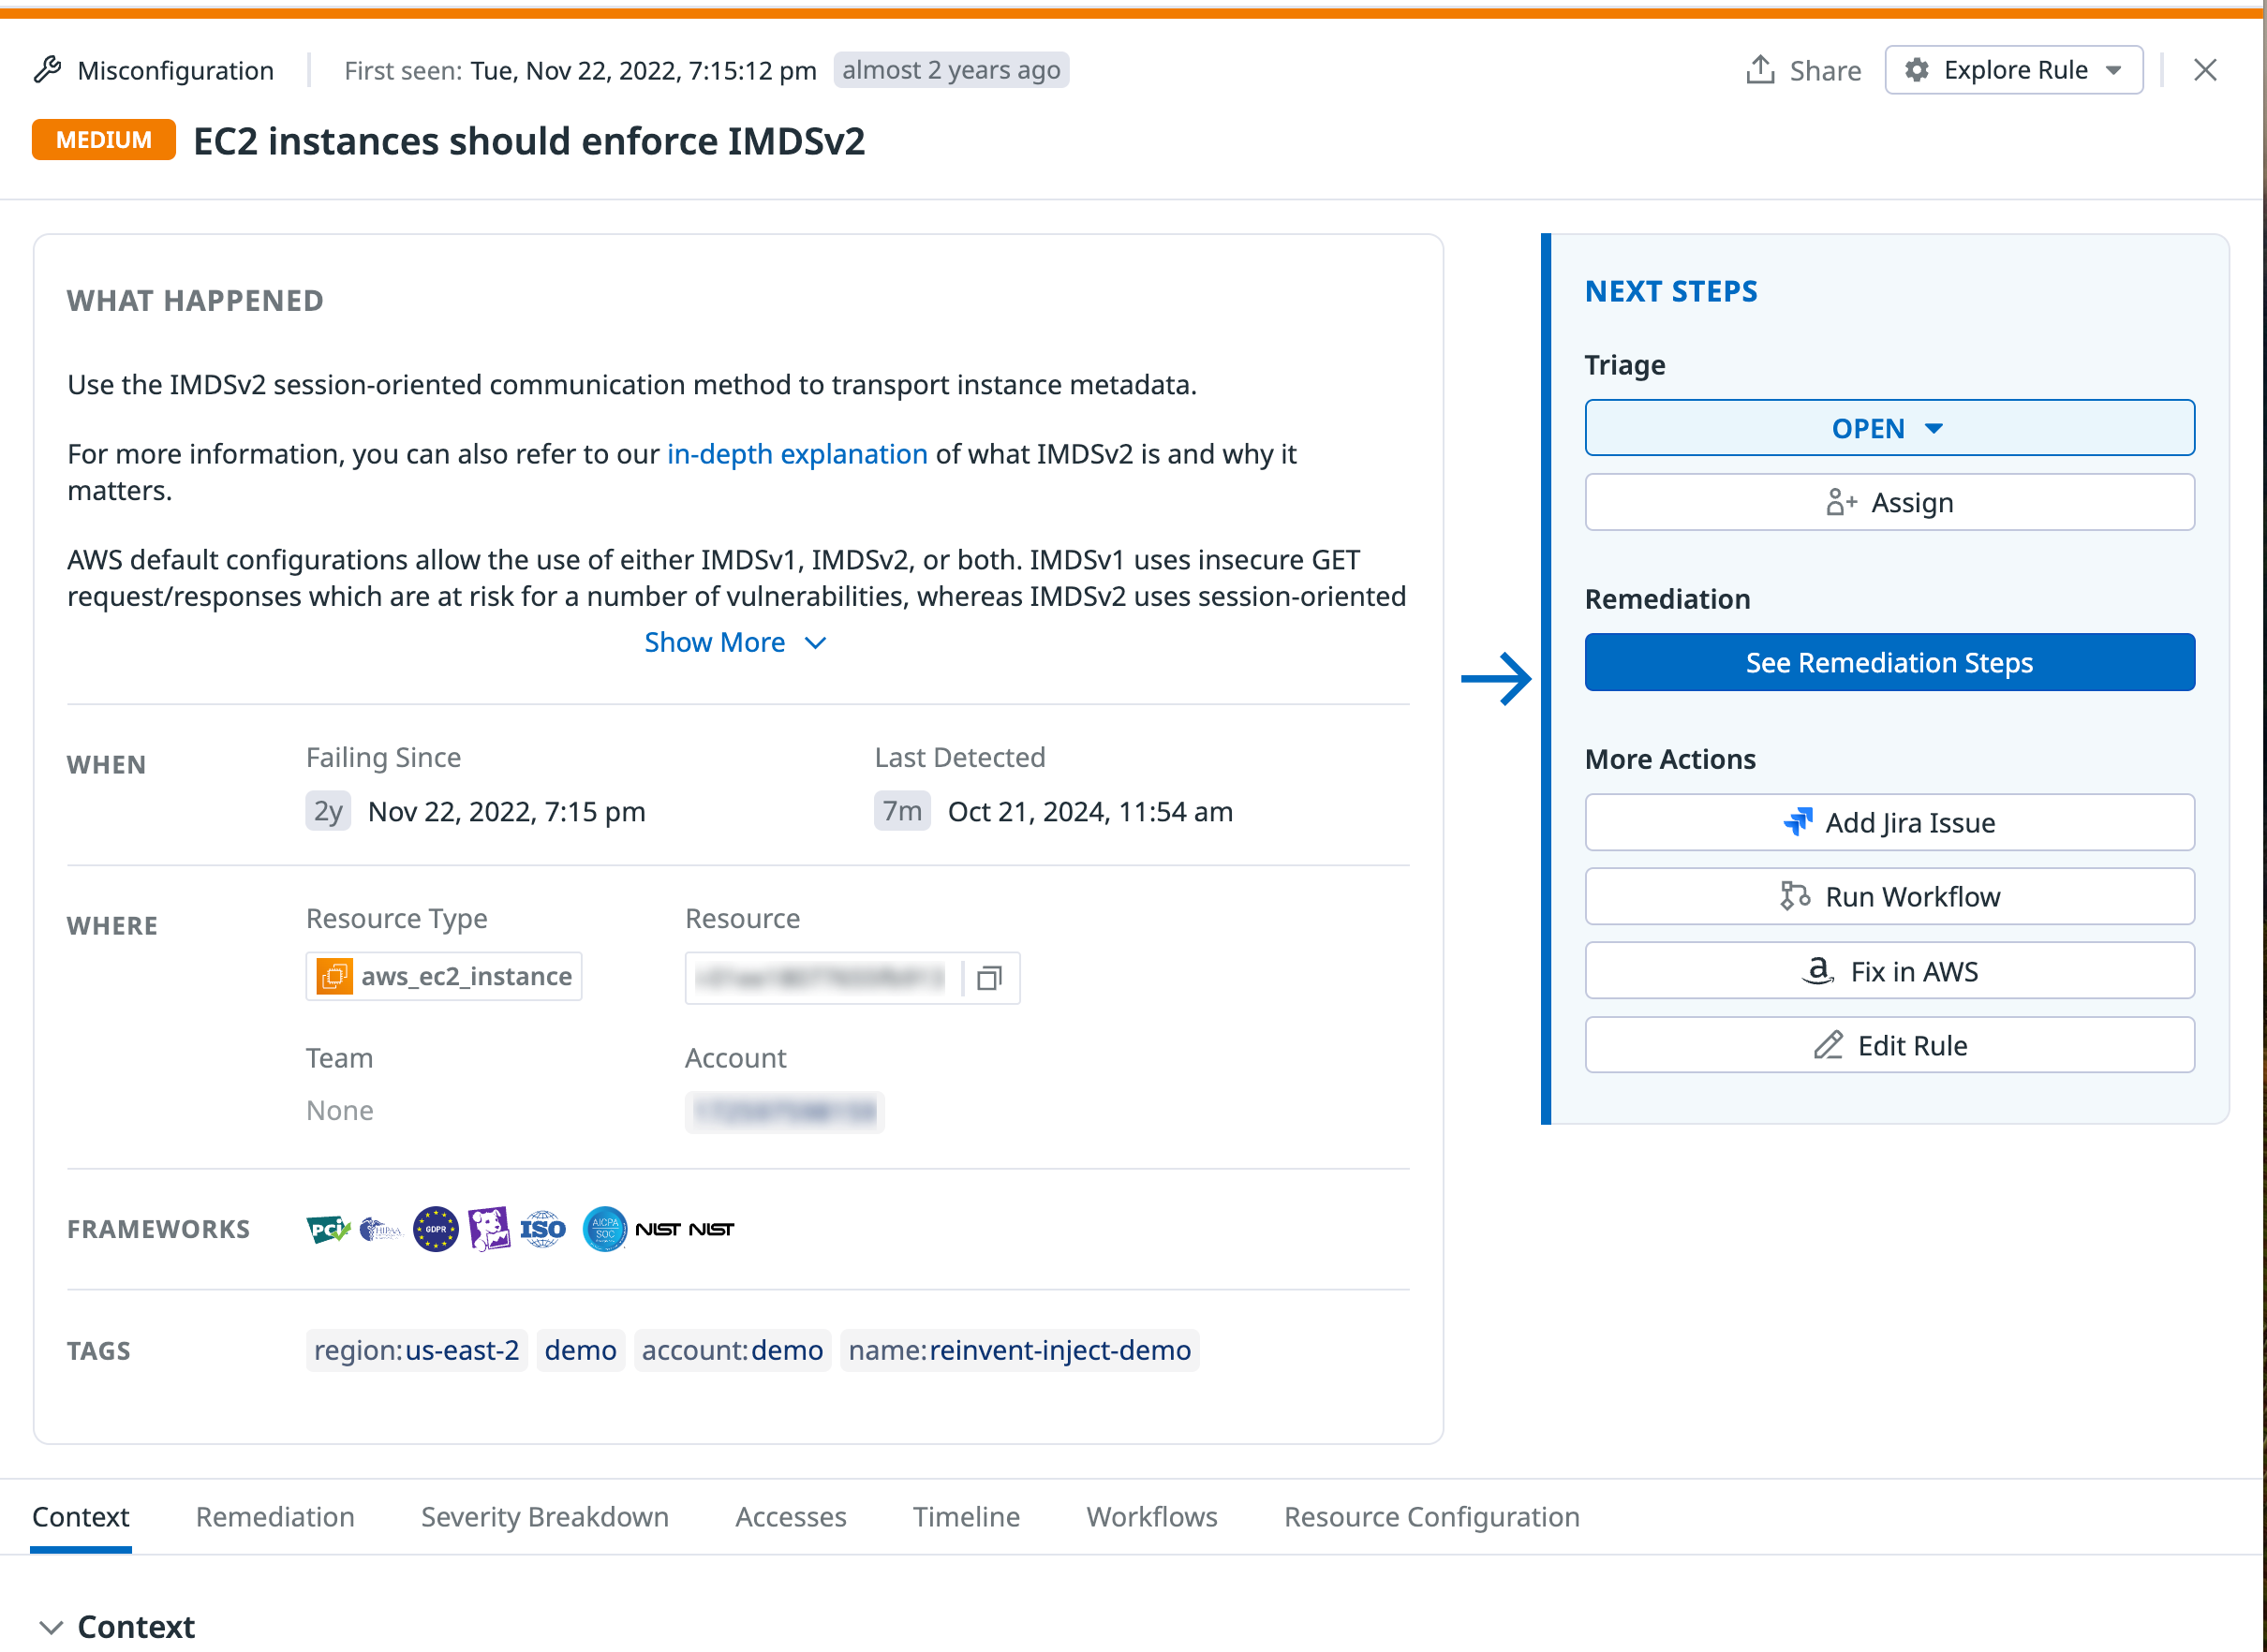This screenshot has height=1652, width=2267.
Task: Click the PCI framework icon
Action: click(327, 1228)
